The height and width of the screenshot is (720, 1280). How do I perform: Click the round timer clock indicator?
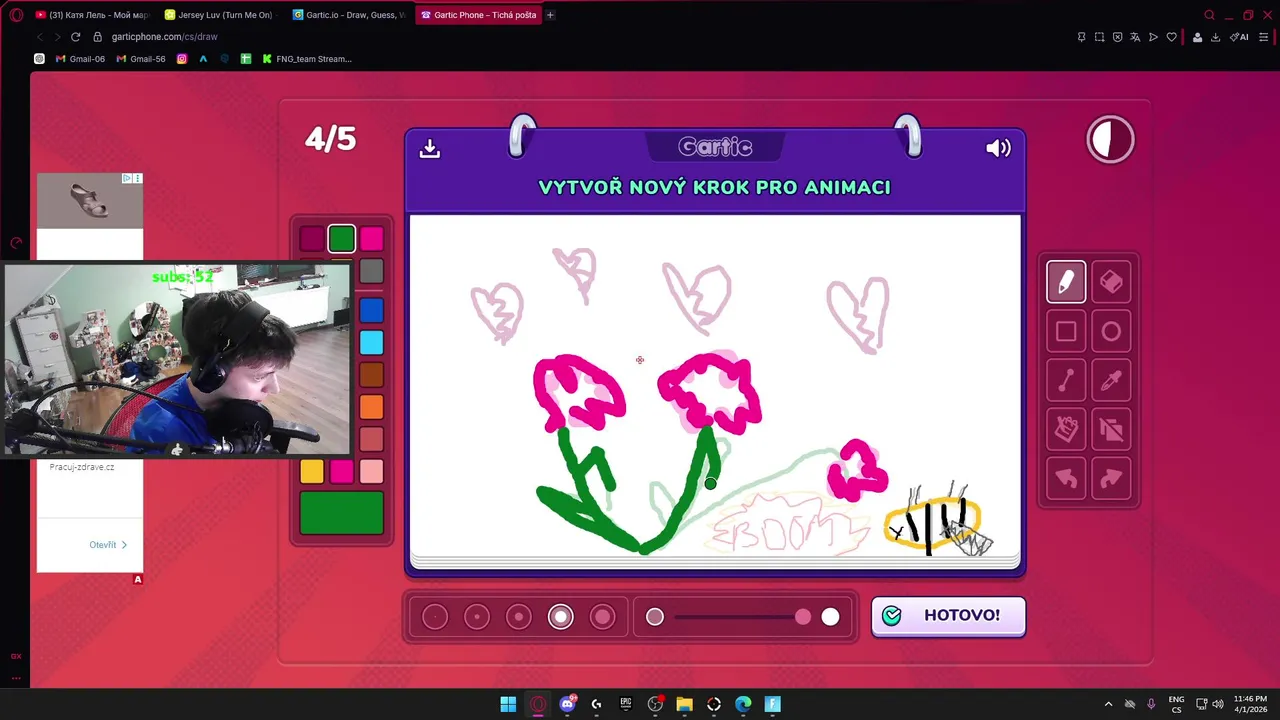coord(1110,140)
